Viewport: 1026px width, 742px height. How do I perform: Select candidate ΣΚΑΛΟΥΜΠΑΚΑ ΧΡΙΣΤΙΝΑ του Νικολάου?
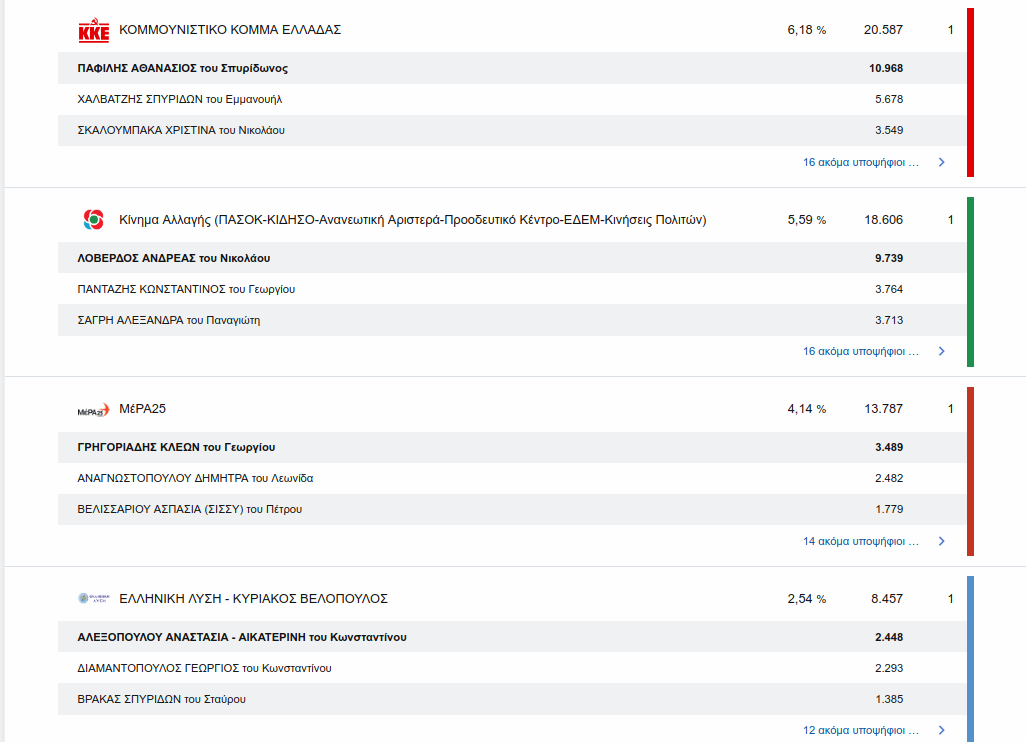pyautogui.click(x=181, y=130)
